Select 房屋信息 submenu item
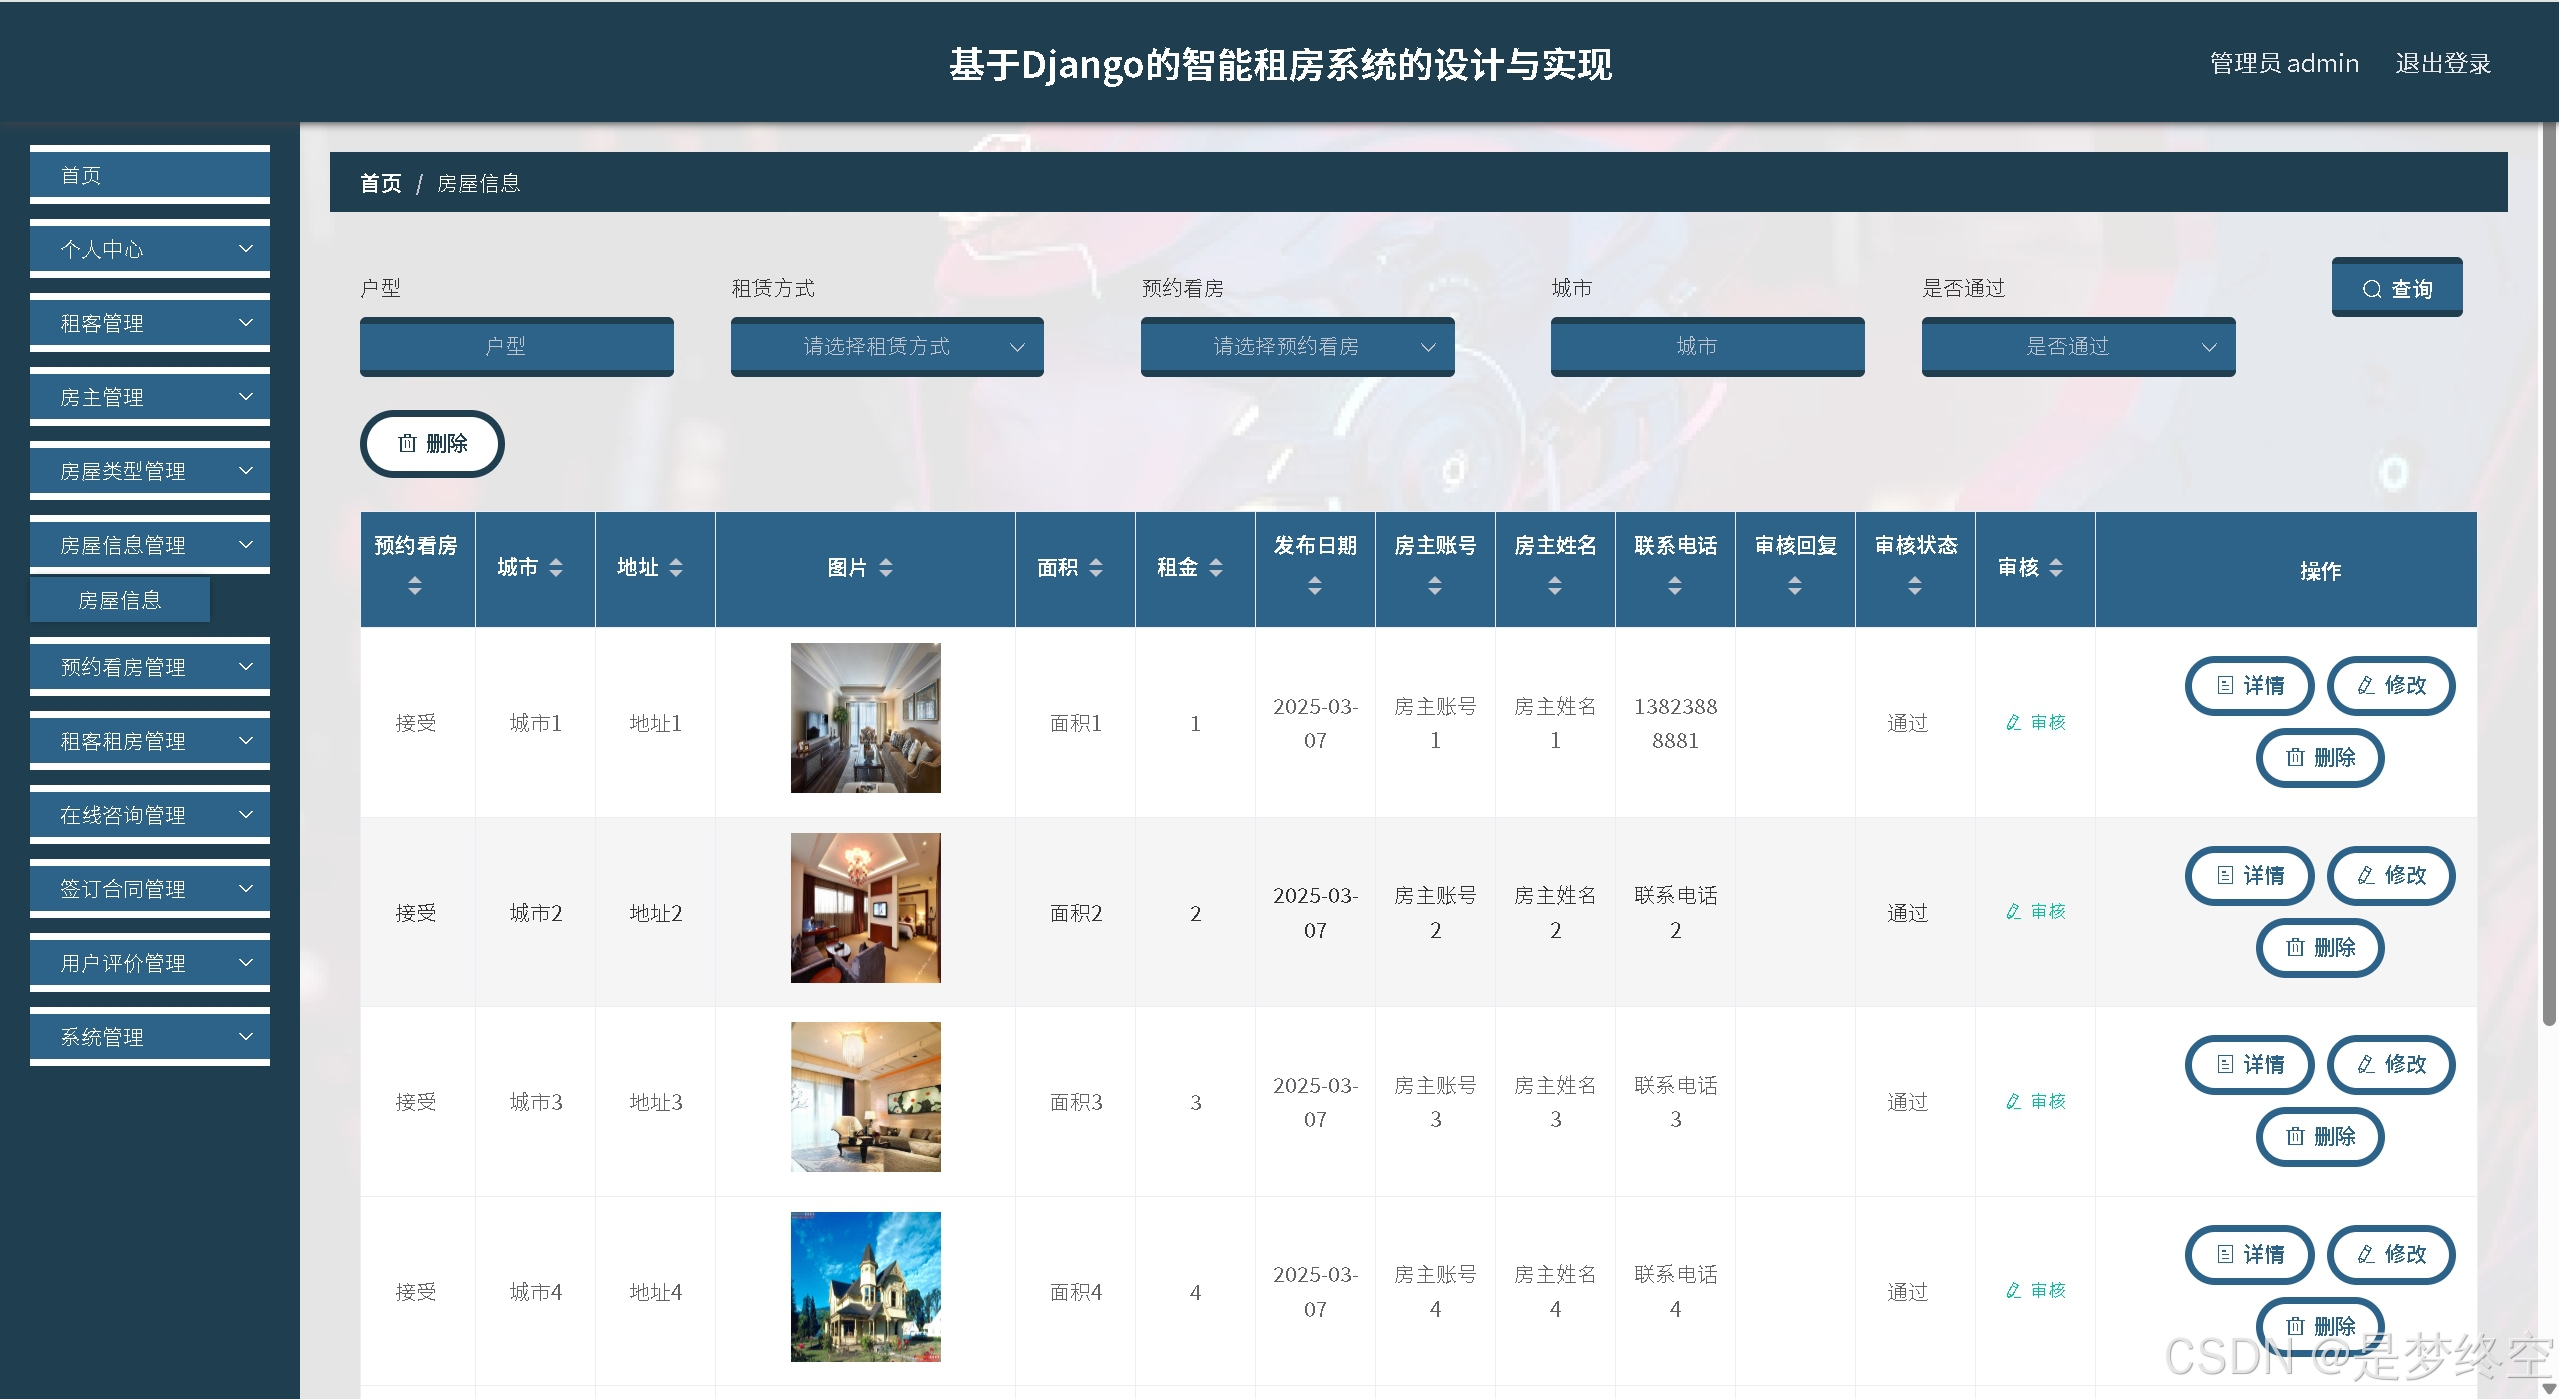Viewport: 2559px width, 1399px height. point(120,600)
